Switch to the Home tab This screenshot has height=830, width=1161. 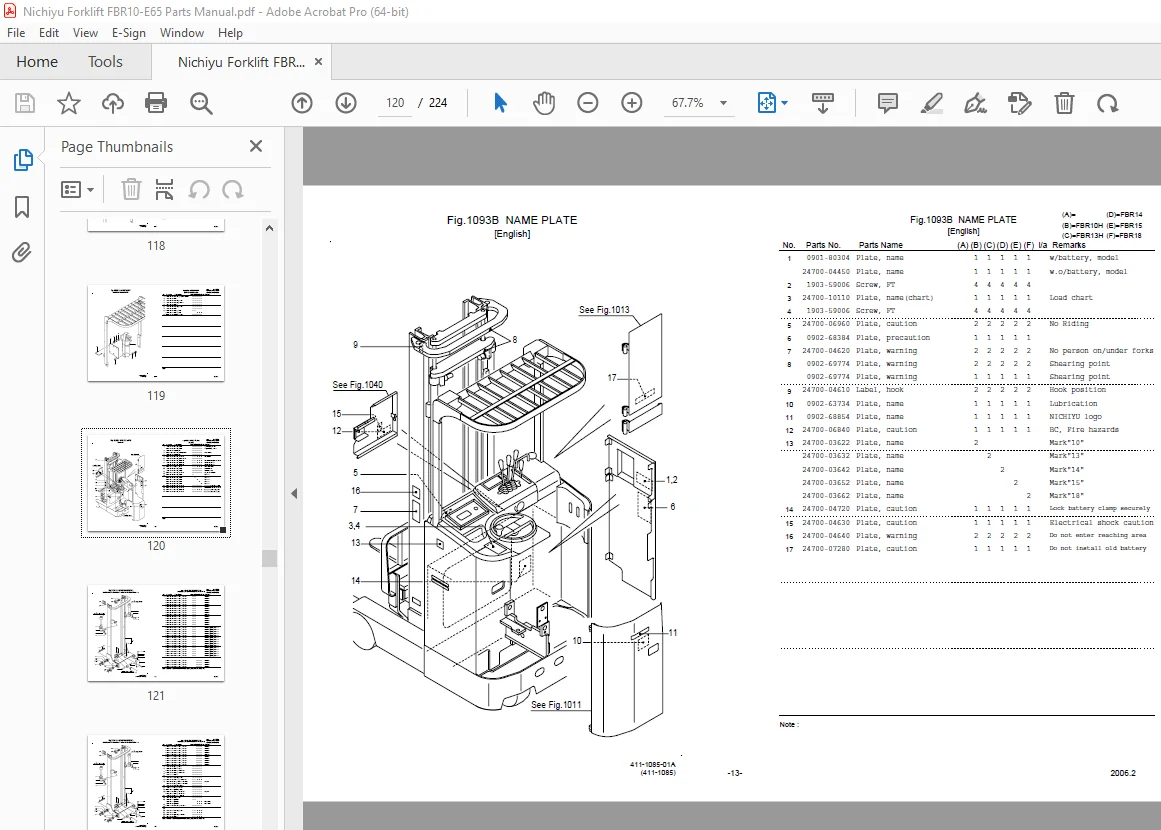pos(37,61)
